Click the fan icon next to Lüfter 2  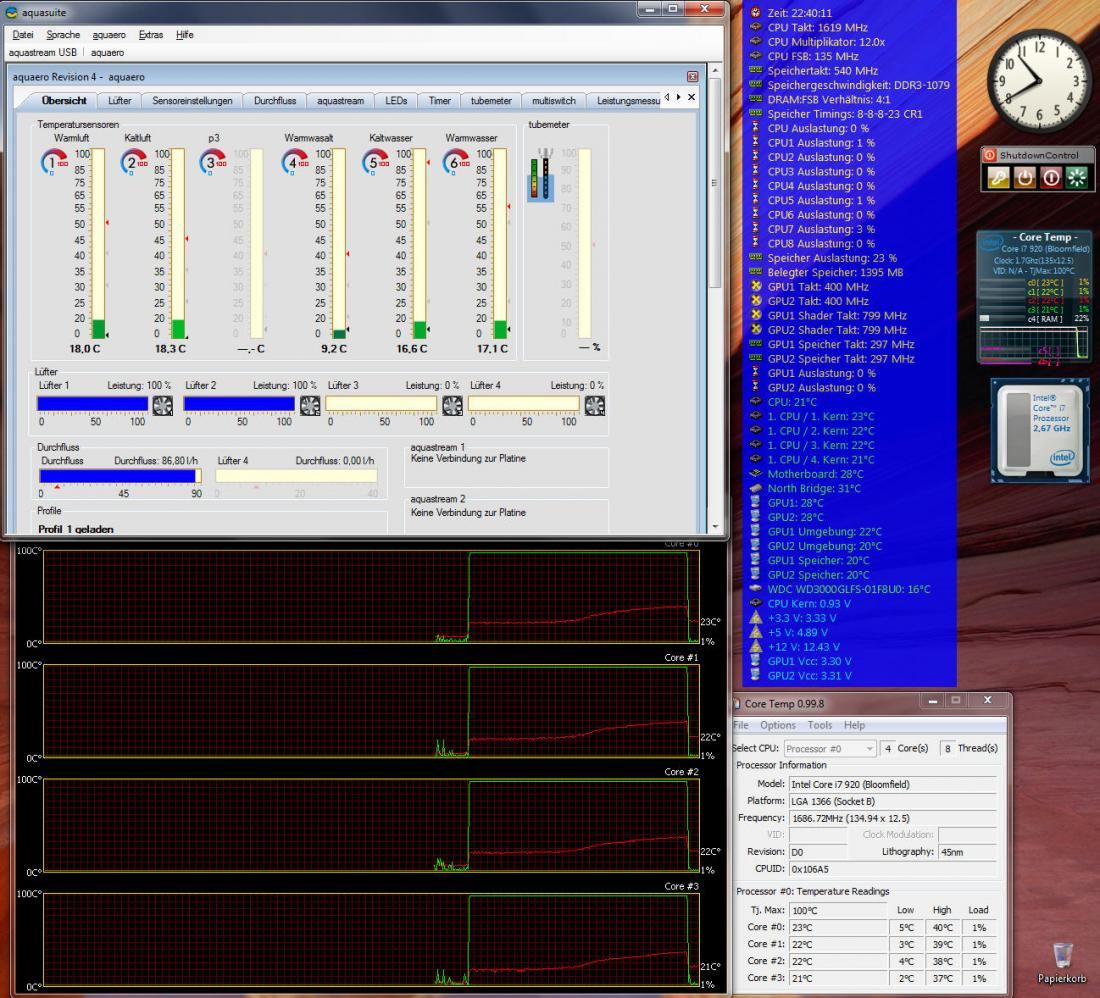(x=310, y=405)
